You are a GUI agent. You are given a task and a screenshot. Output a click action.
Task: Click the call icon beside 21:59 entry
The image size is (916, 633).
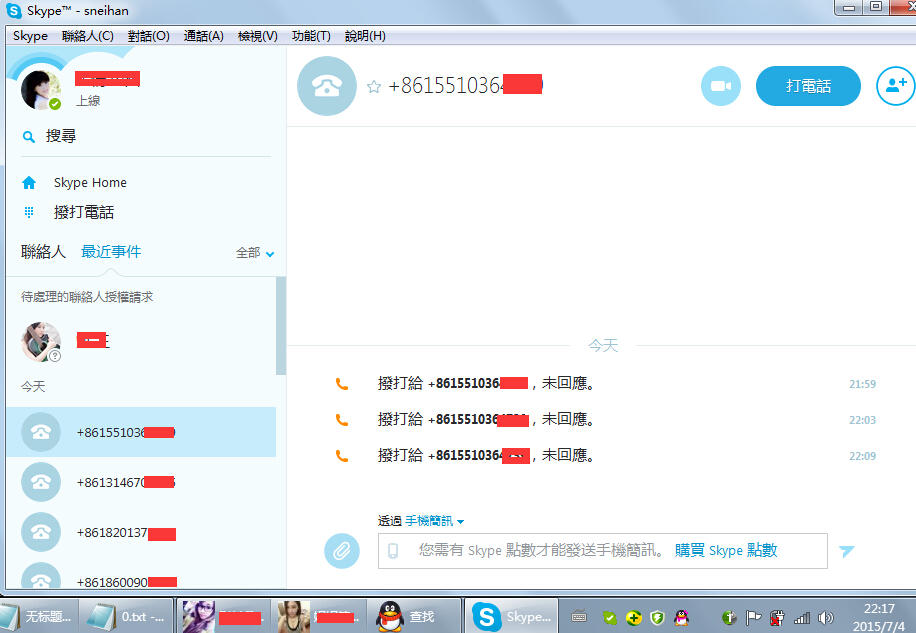342,384
